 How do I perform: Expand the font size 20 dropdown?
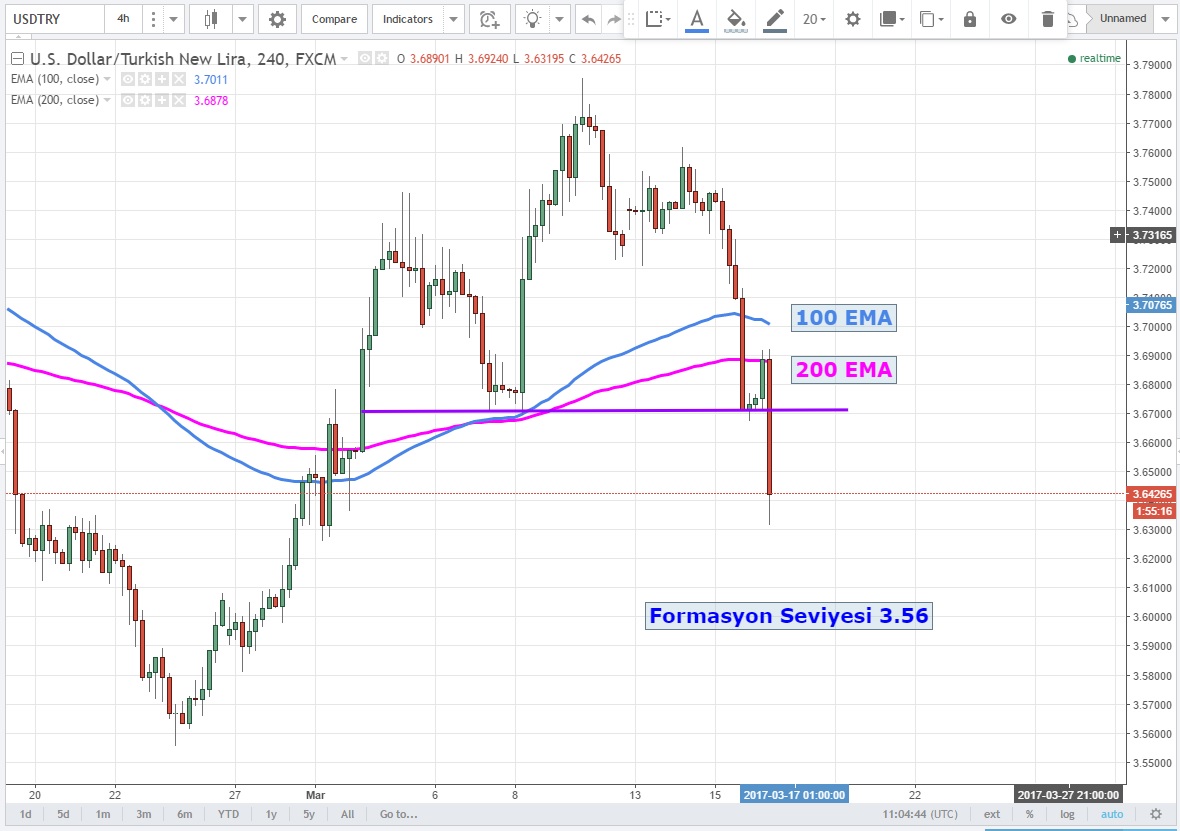pos(813,19)
